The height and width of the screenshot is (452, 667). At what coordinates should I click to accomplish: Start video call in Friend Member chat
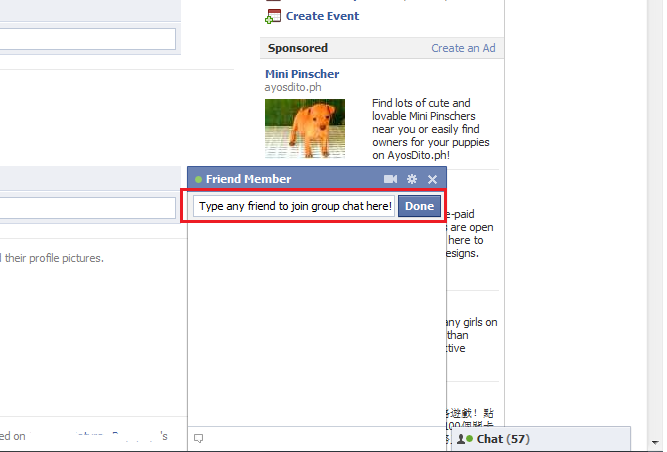click(x=390, y=179)
